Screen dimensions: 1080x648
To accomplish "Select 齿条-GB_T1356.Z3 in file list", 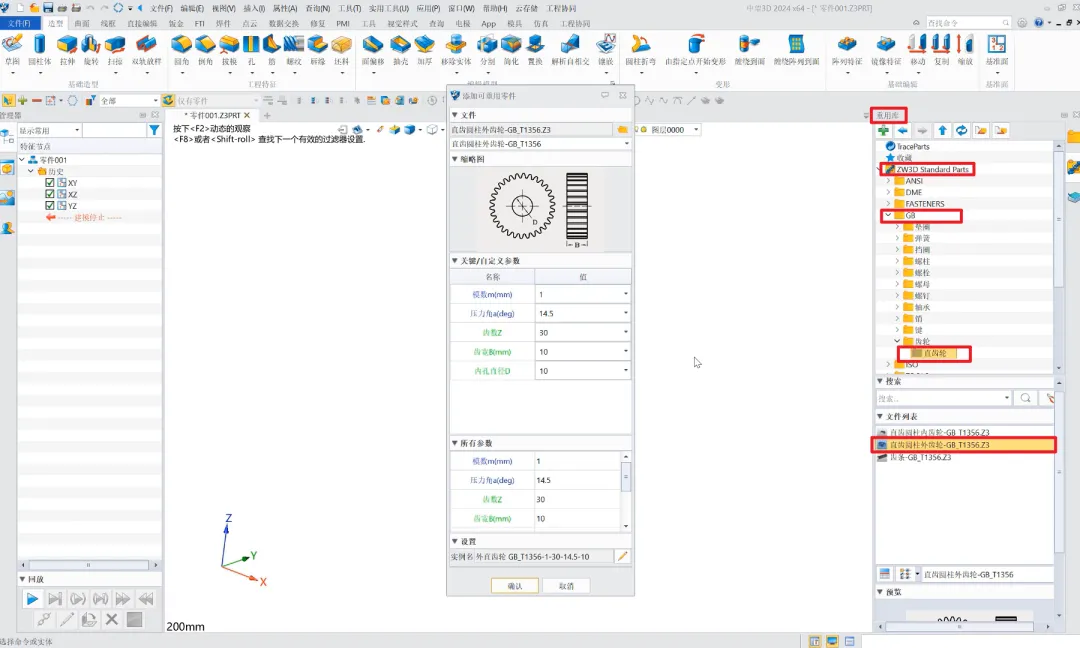I will coord(920,457).
